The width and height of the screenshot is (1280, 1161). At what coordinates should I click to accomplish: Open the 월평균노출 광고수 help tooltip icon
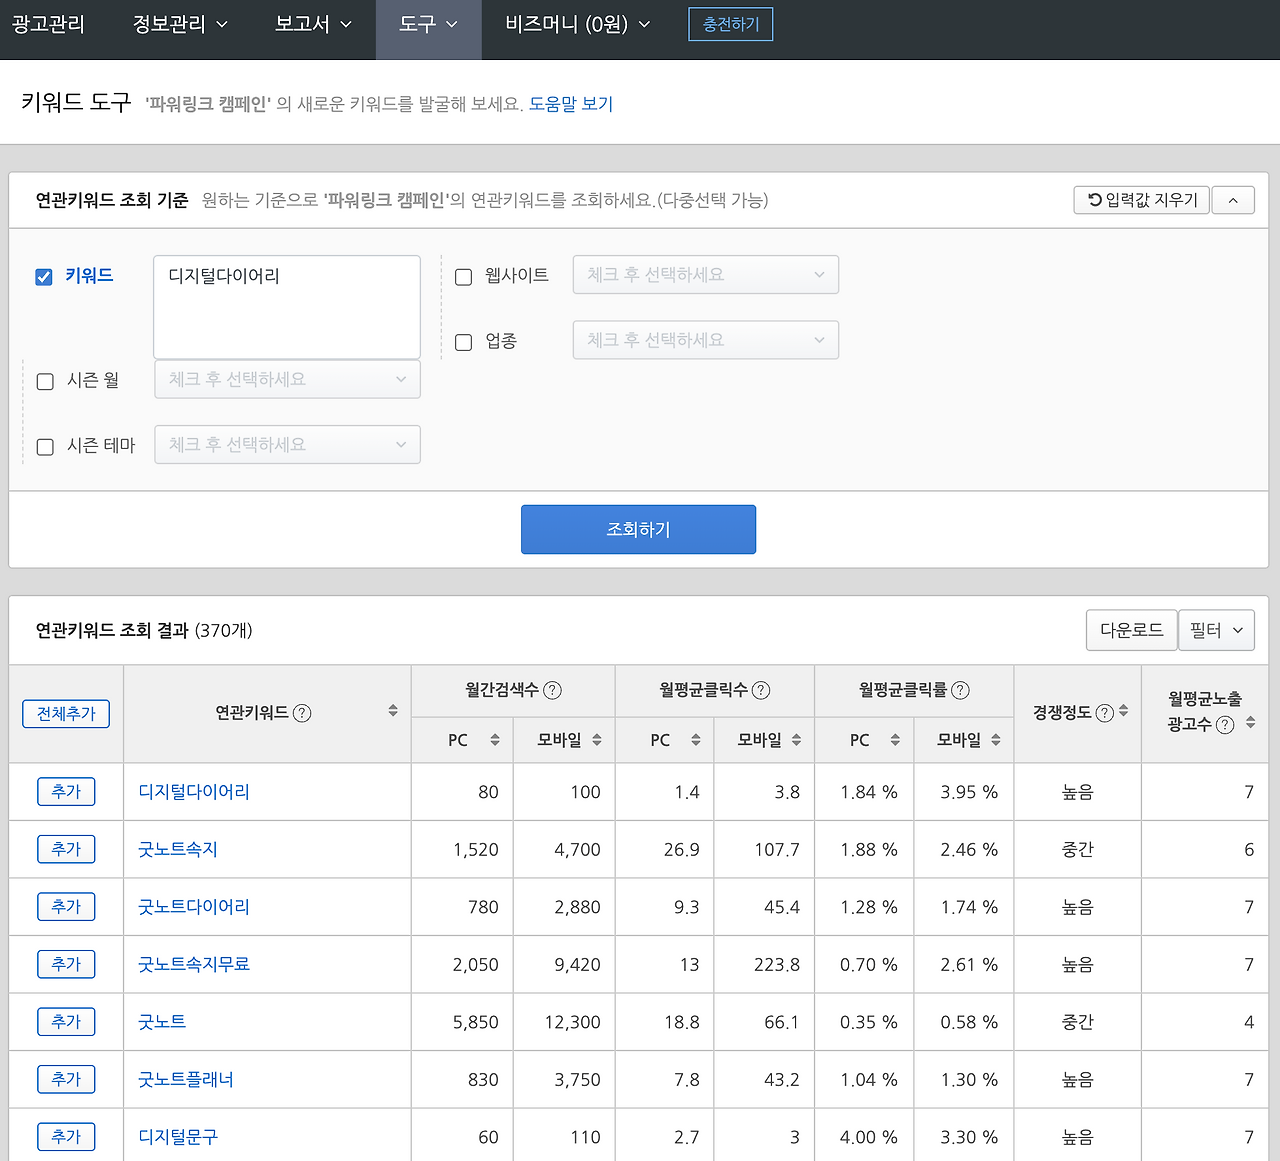coord(1227,725)
